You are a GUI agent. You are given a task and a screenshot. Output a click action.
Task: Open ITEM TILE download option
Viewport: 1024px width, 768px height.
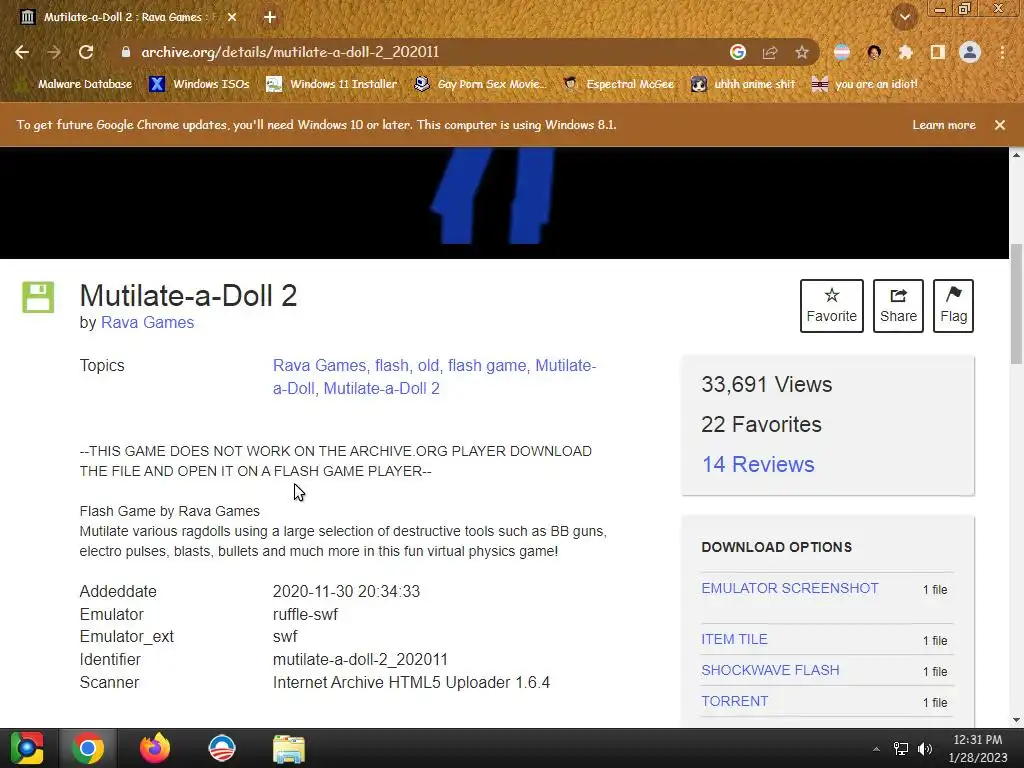tap(734, 639)
